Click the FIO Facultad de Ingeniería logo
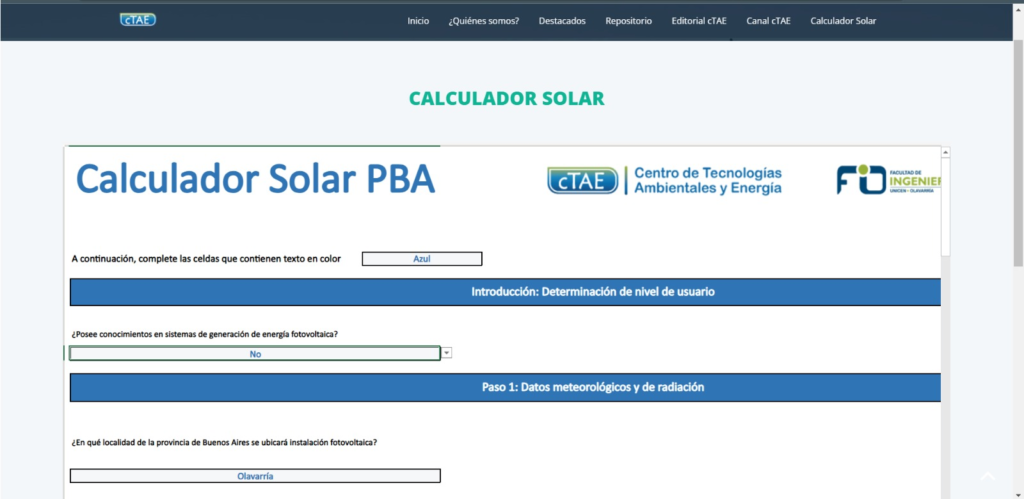This screenshot has width=1024, height=499. pyautogui.click(x=887, y=180)
